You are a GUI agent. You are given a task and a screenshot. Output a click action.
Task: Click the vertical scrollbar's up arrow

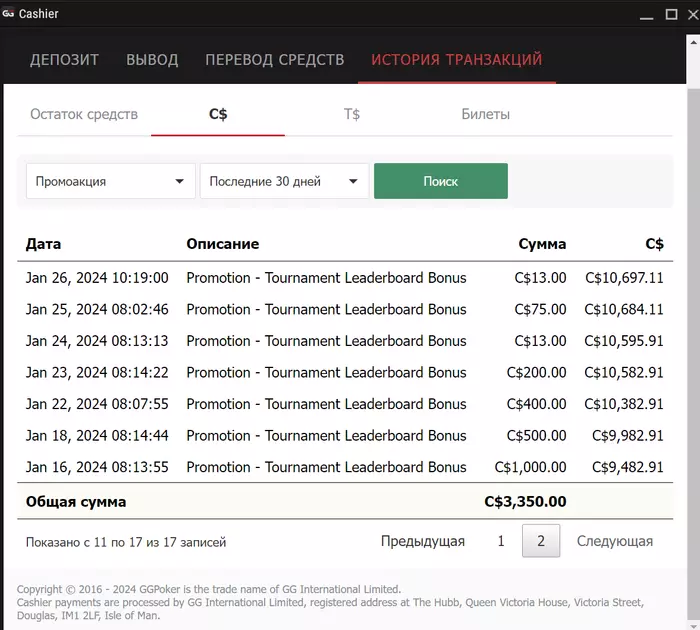693,42
